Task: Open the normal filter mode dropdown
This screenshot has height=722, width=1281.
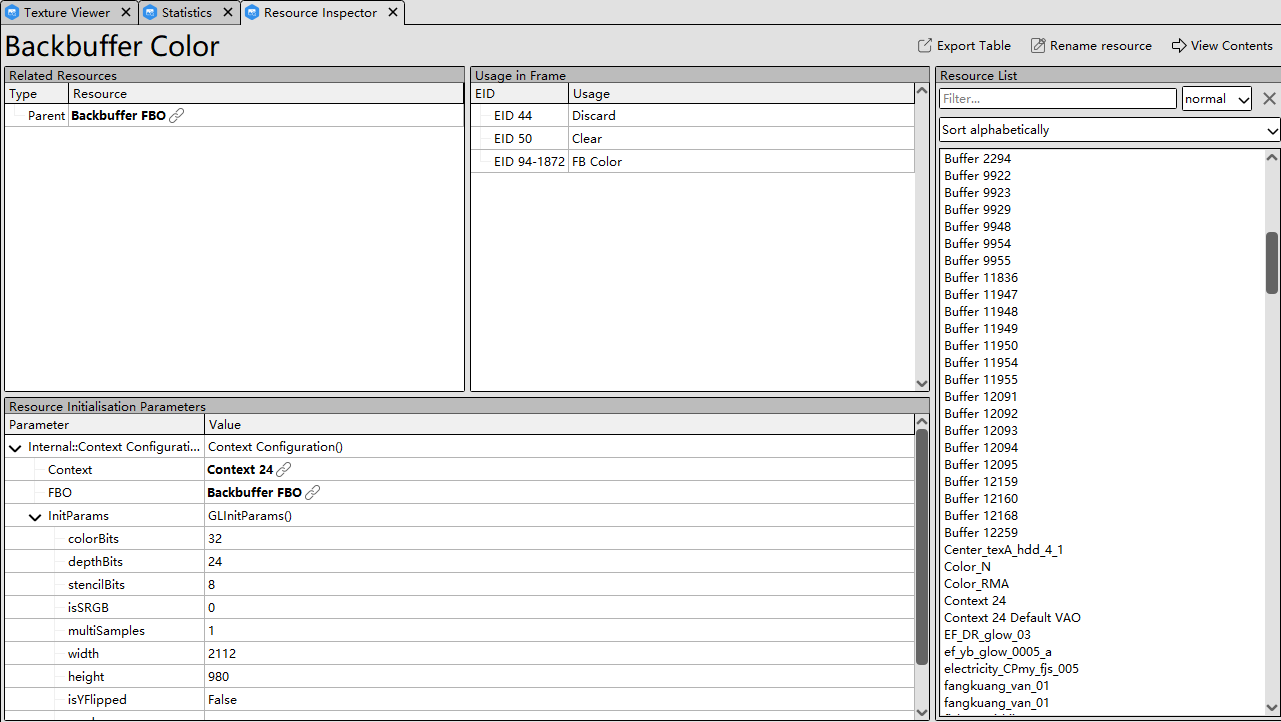Action: point(1216,99)
